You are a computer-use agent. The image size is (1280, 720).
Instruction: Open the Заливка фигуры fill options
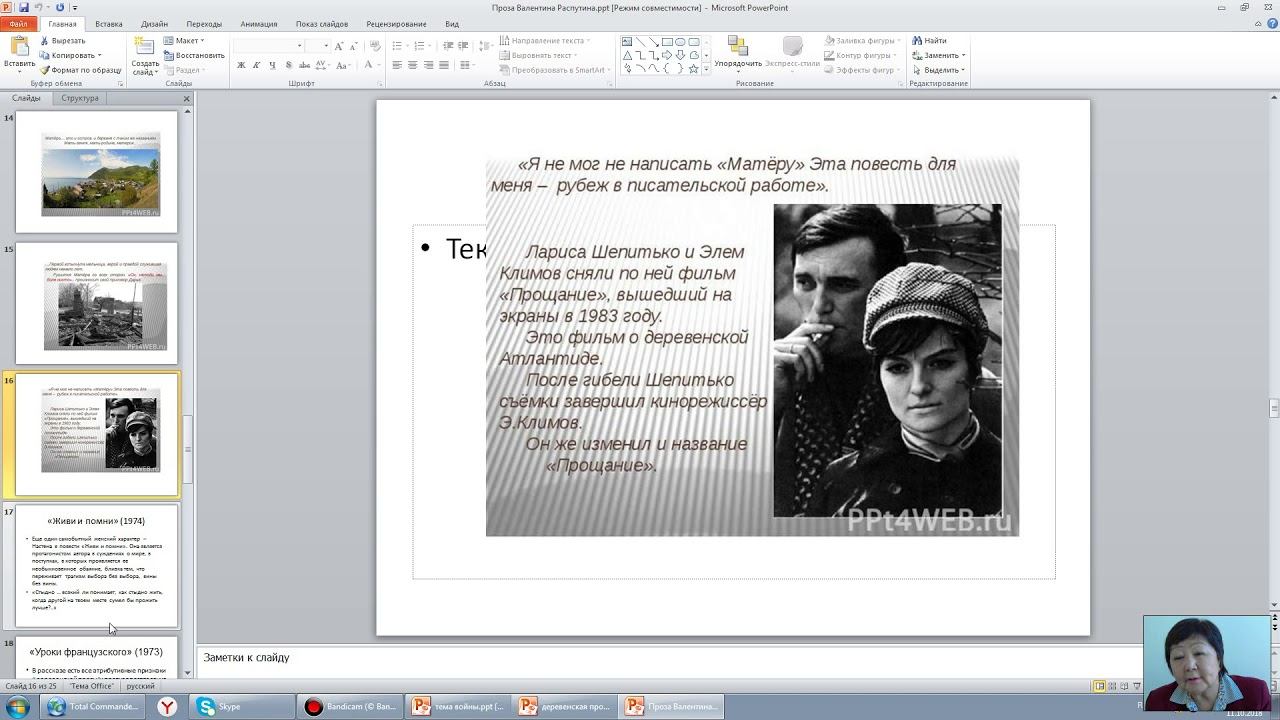862,41
